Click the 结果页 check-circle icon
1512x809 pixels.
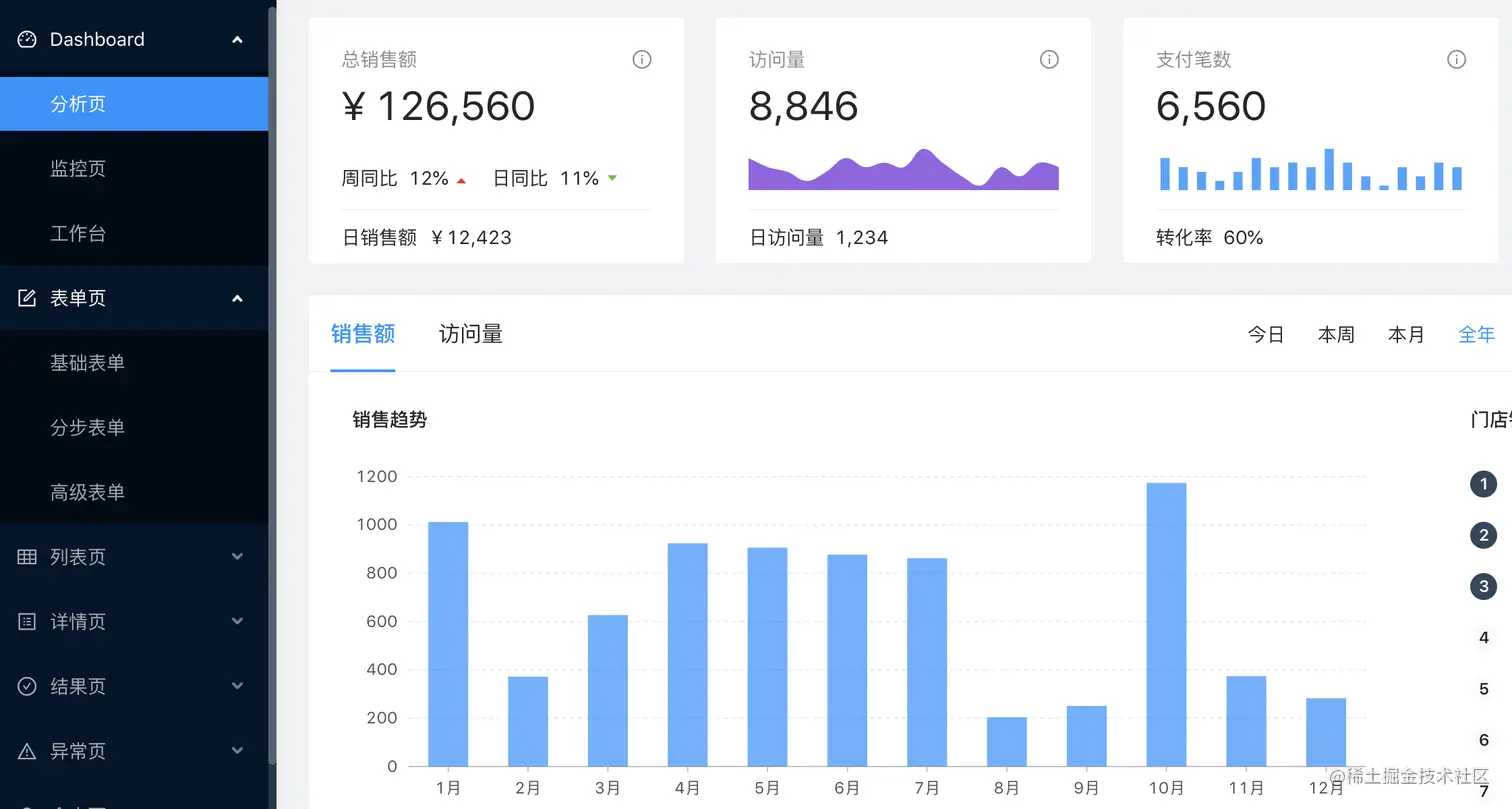tap(27, 686)
